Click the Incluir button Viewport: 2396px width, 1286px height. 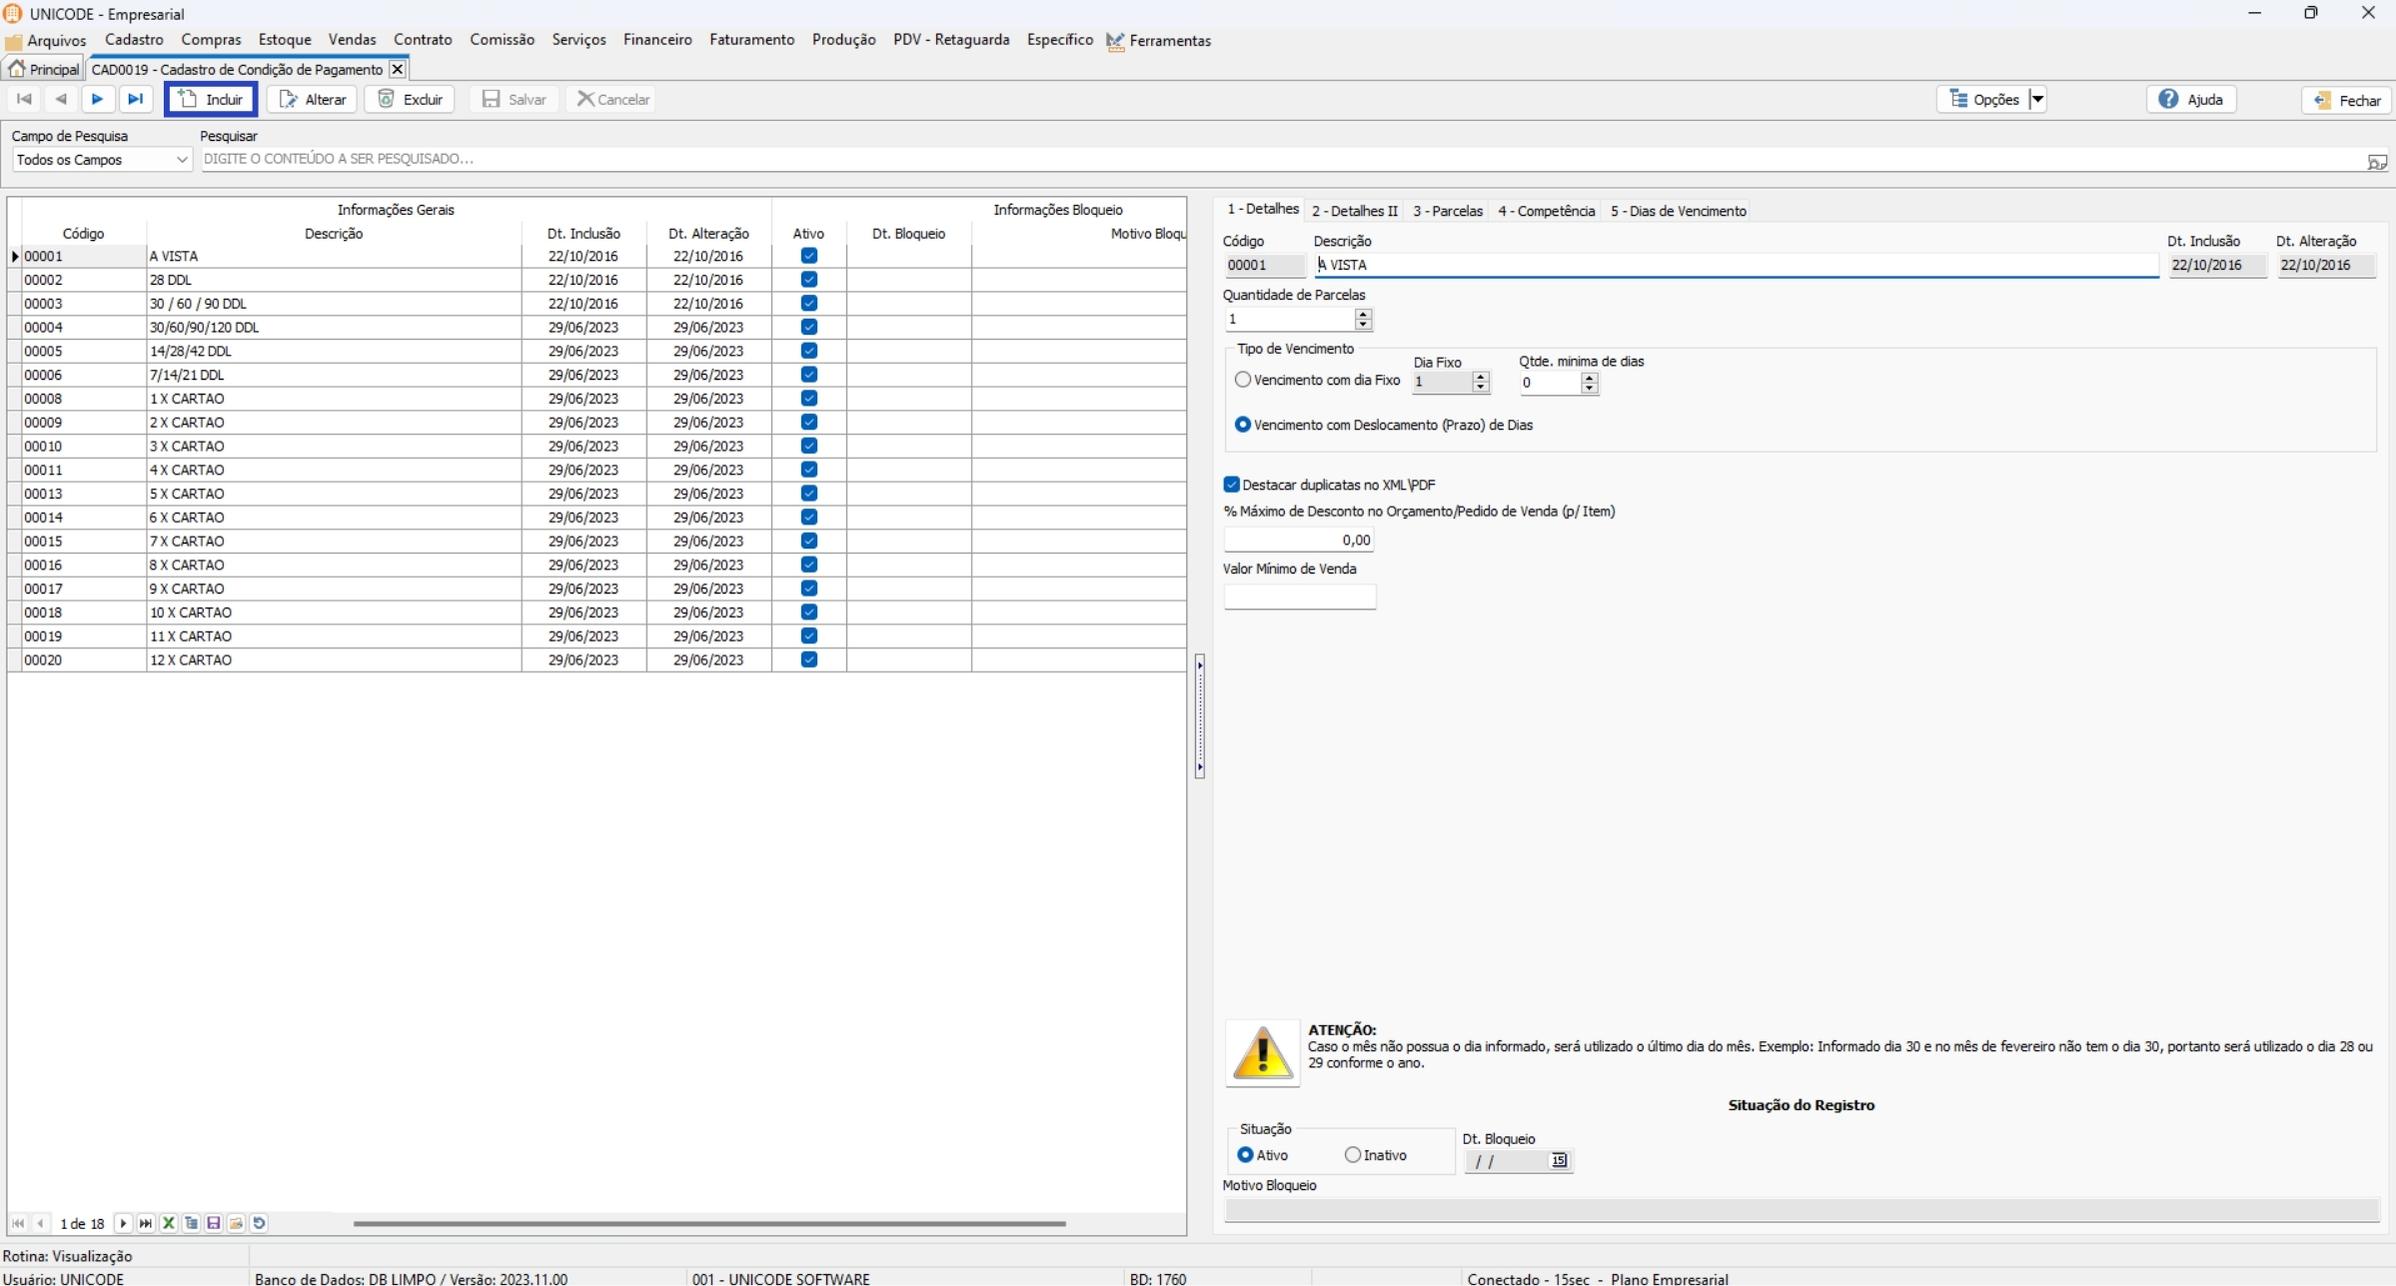(211, 99)
